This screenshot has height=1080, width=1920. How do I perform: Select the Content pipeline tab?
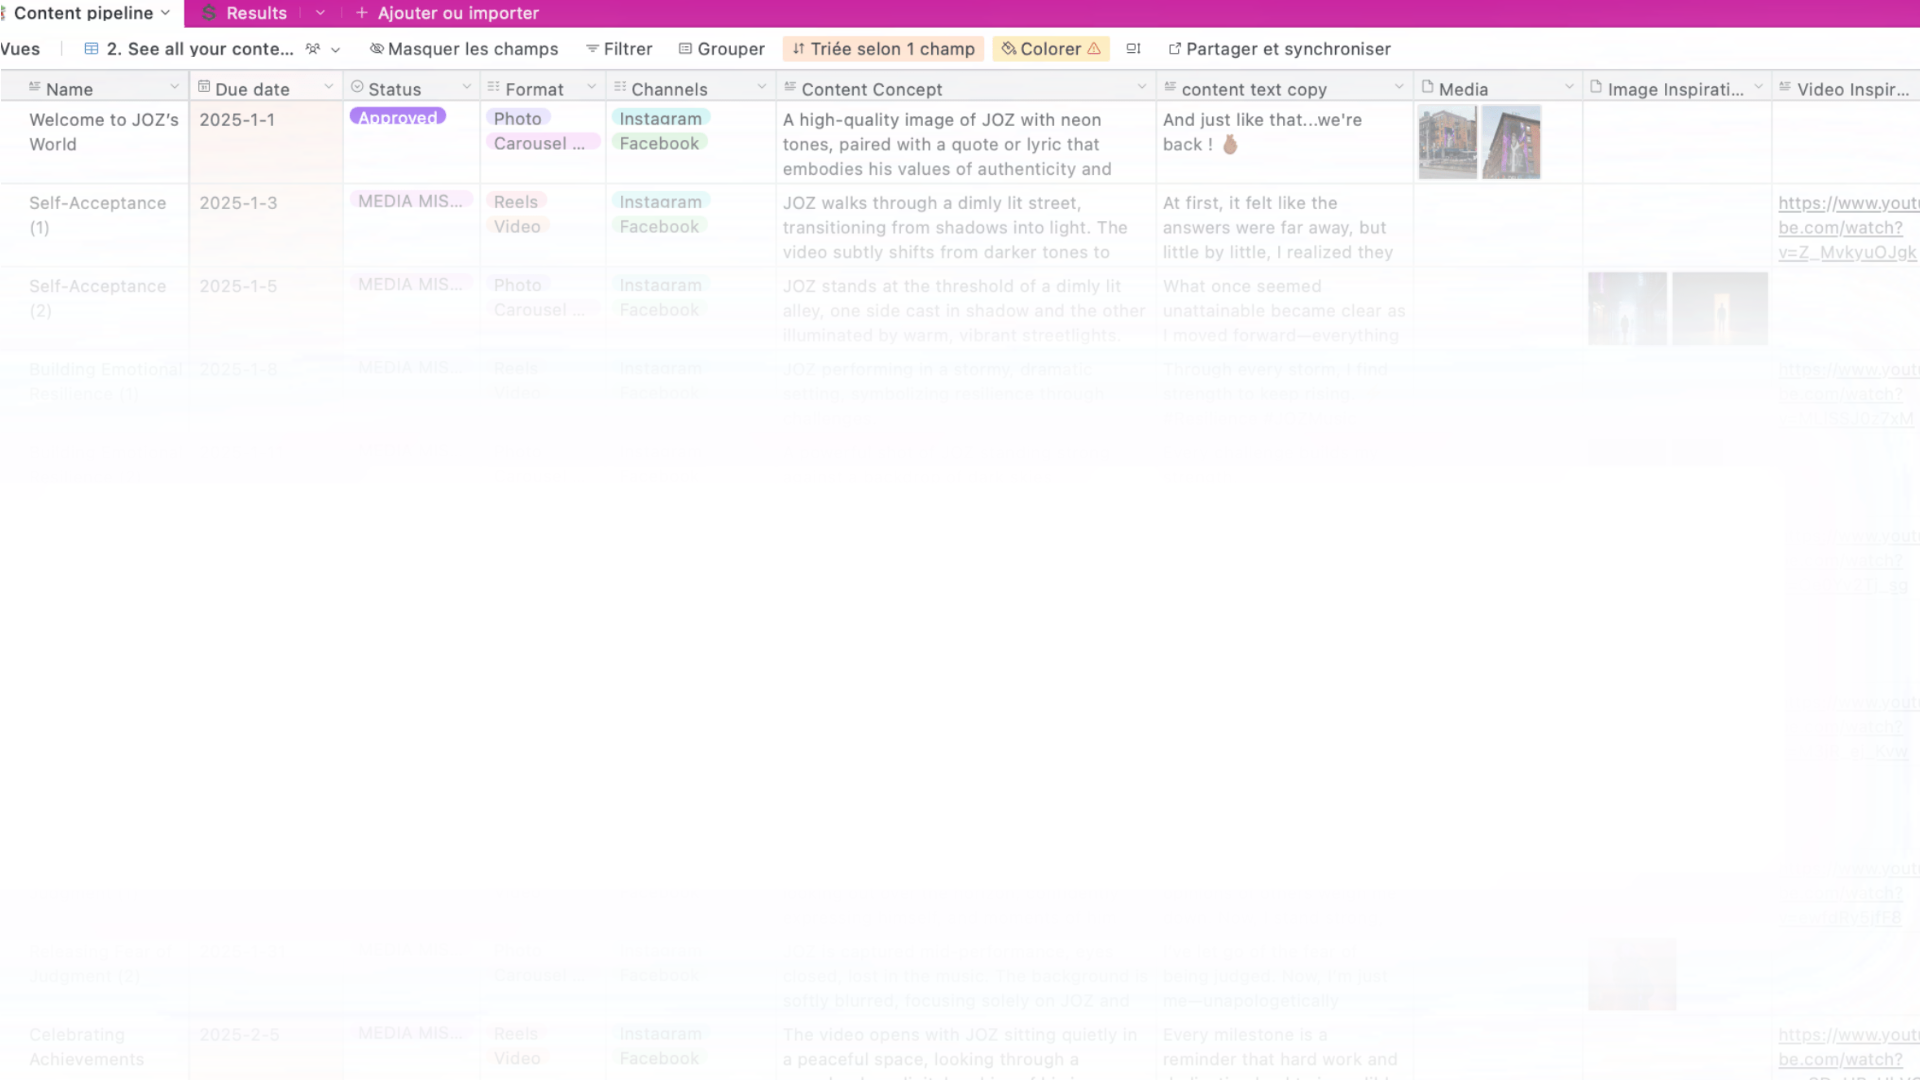pyautogui.click(x=84, y=13)
